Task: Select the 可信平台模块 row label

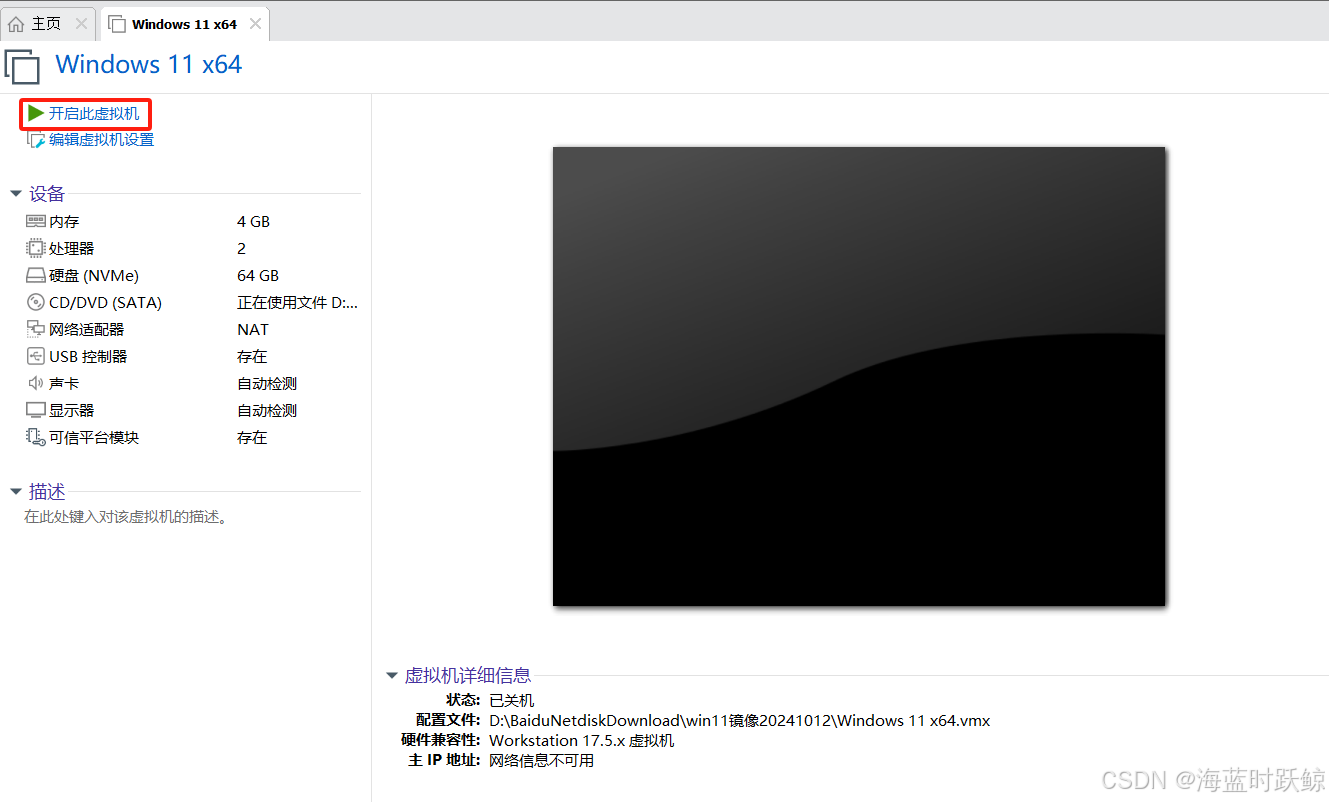Action: tap(94, 437)
